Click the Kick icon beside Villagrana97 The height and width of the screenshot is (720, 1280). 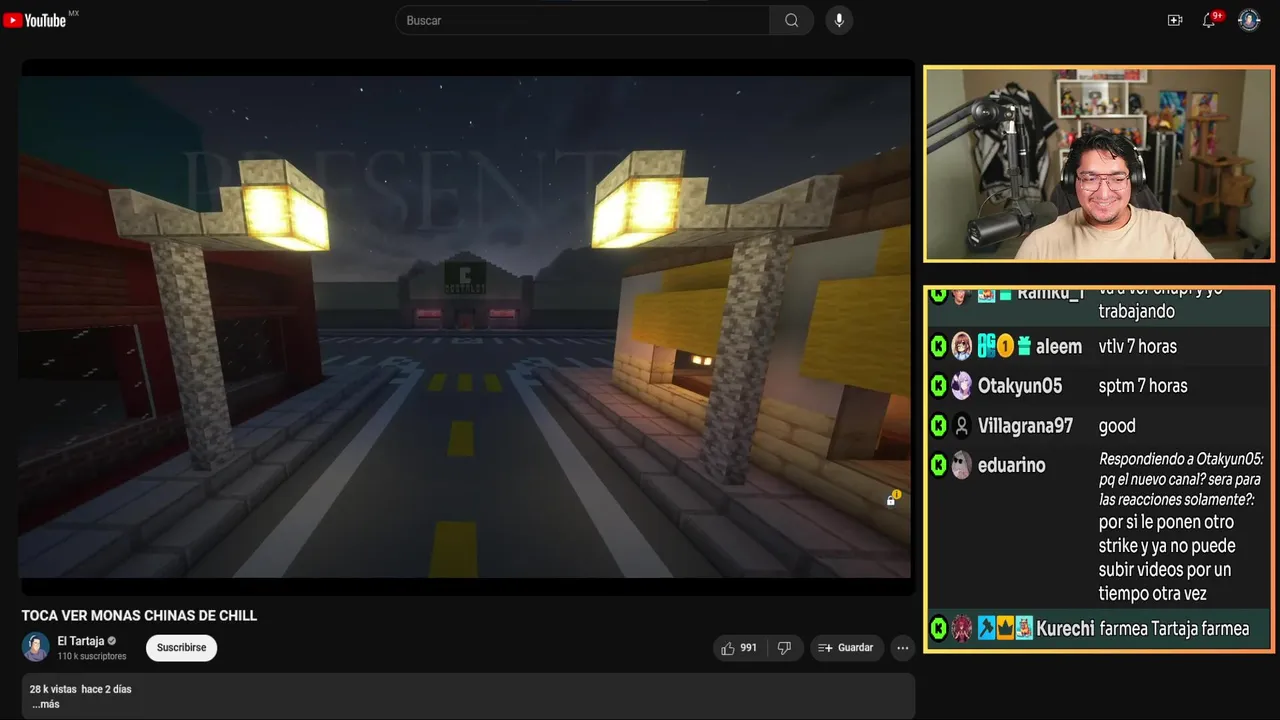pos(938,426)
